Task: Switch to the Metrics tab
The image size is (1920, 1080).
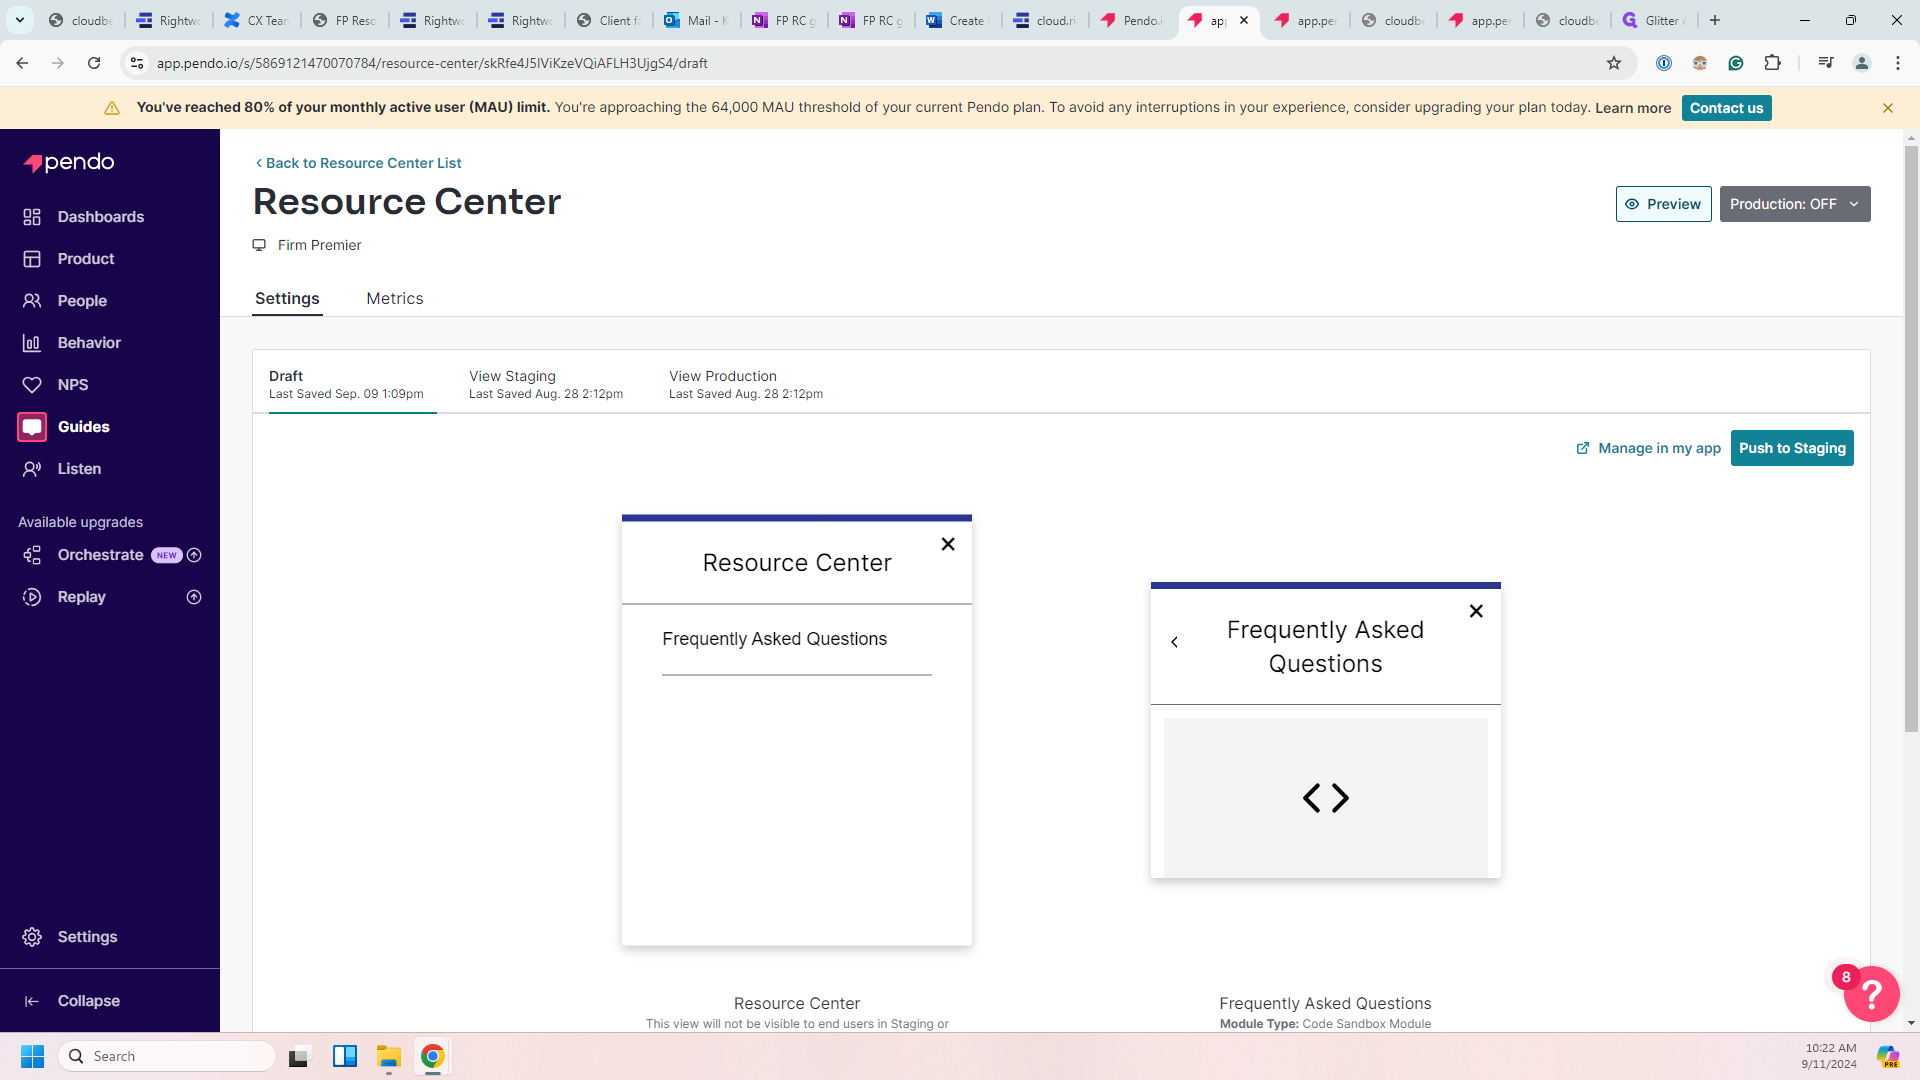Action: pos(394,299)
